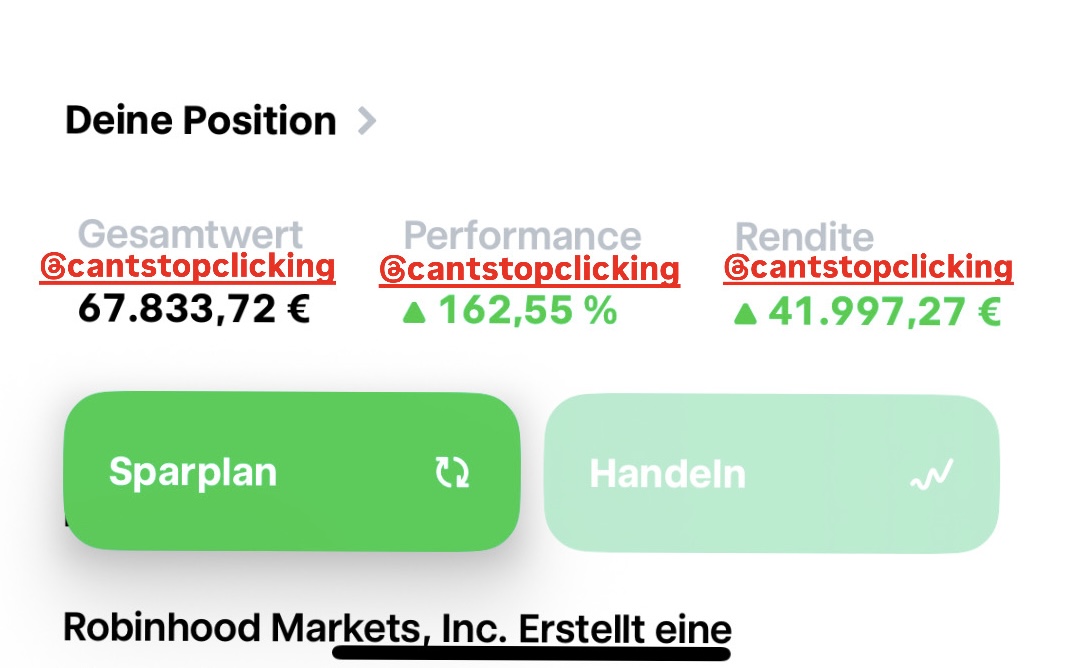Expand the Deine Position chevron arrow
The image size is (1077, 668).
pyautogui.click(x=367, y=121)
